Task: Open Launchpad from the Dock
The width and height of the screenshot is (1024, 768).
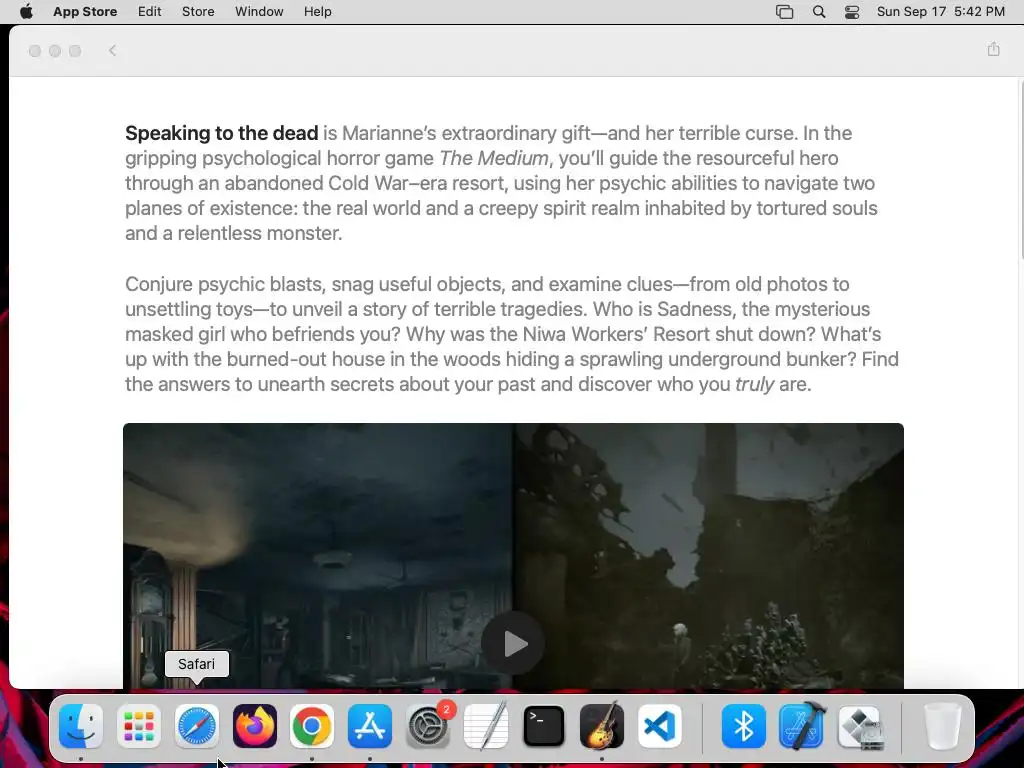Action: (x=139, y=726)
